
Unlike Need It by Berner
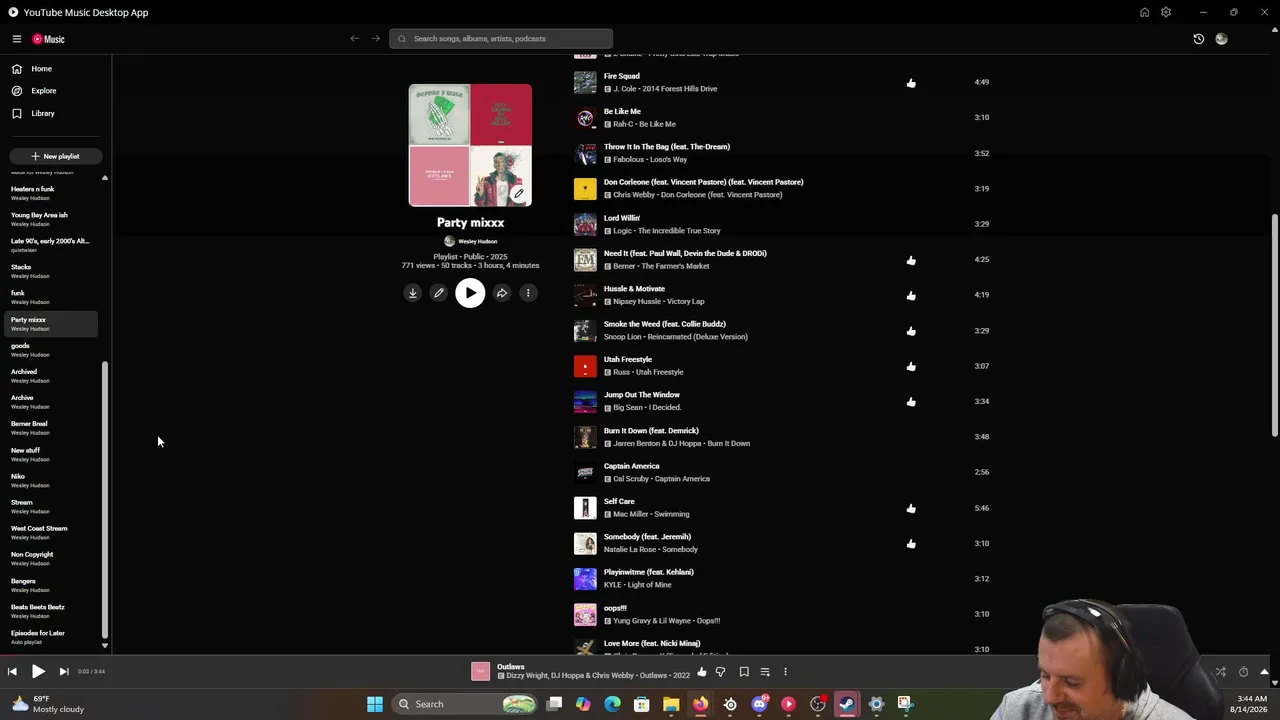pyautogui.click(x=911, y=260)
